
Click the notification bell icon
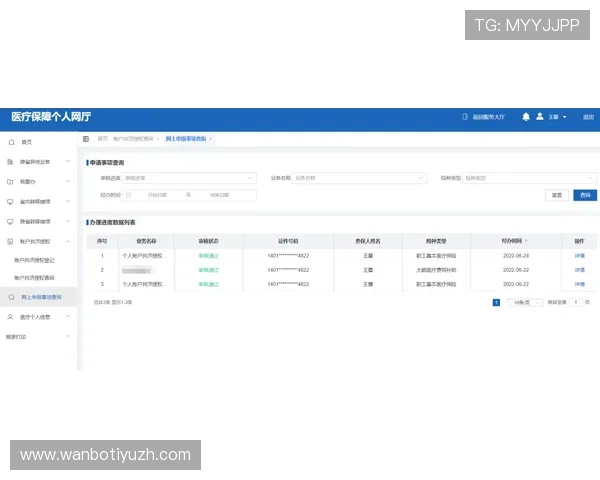pos(526,117)
